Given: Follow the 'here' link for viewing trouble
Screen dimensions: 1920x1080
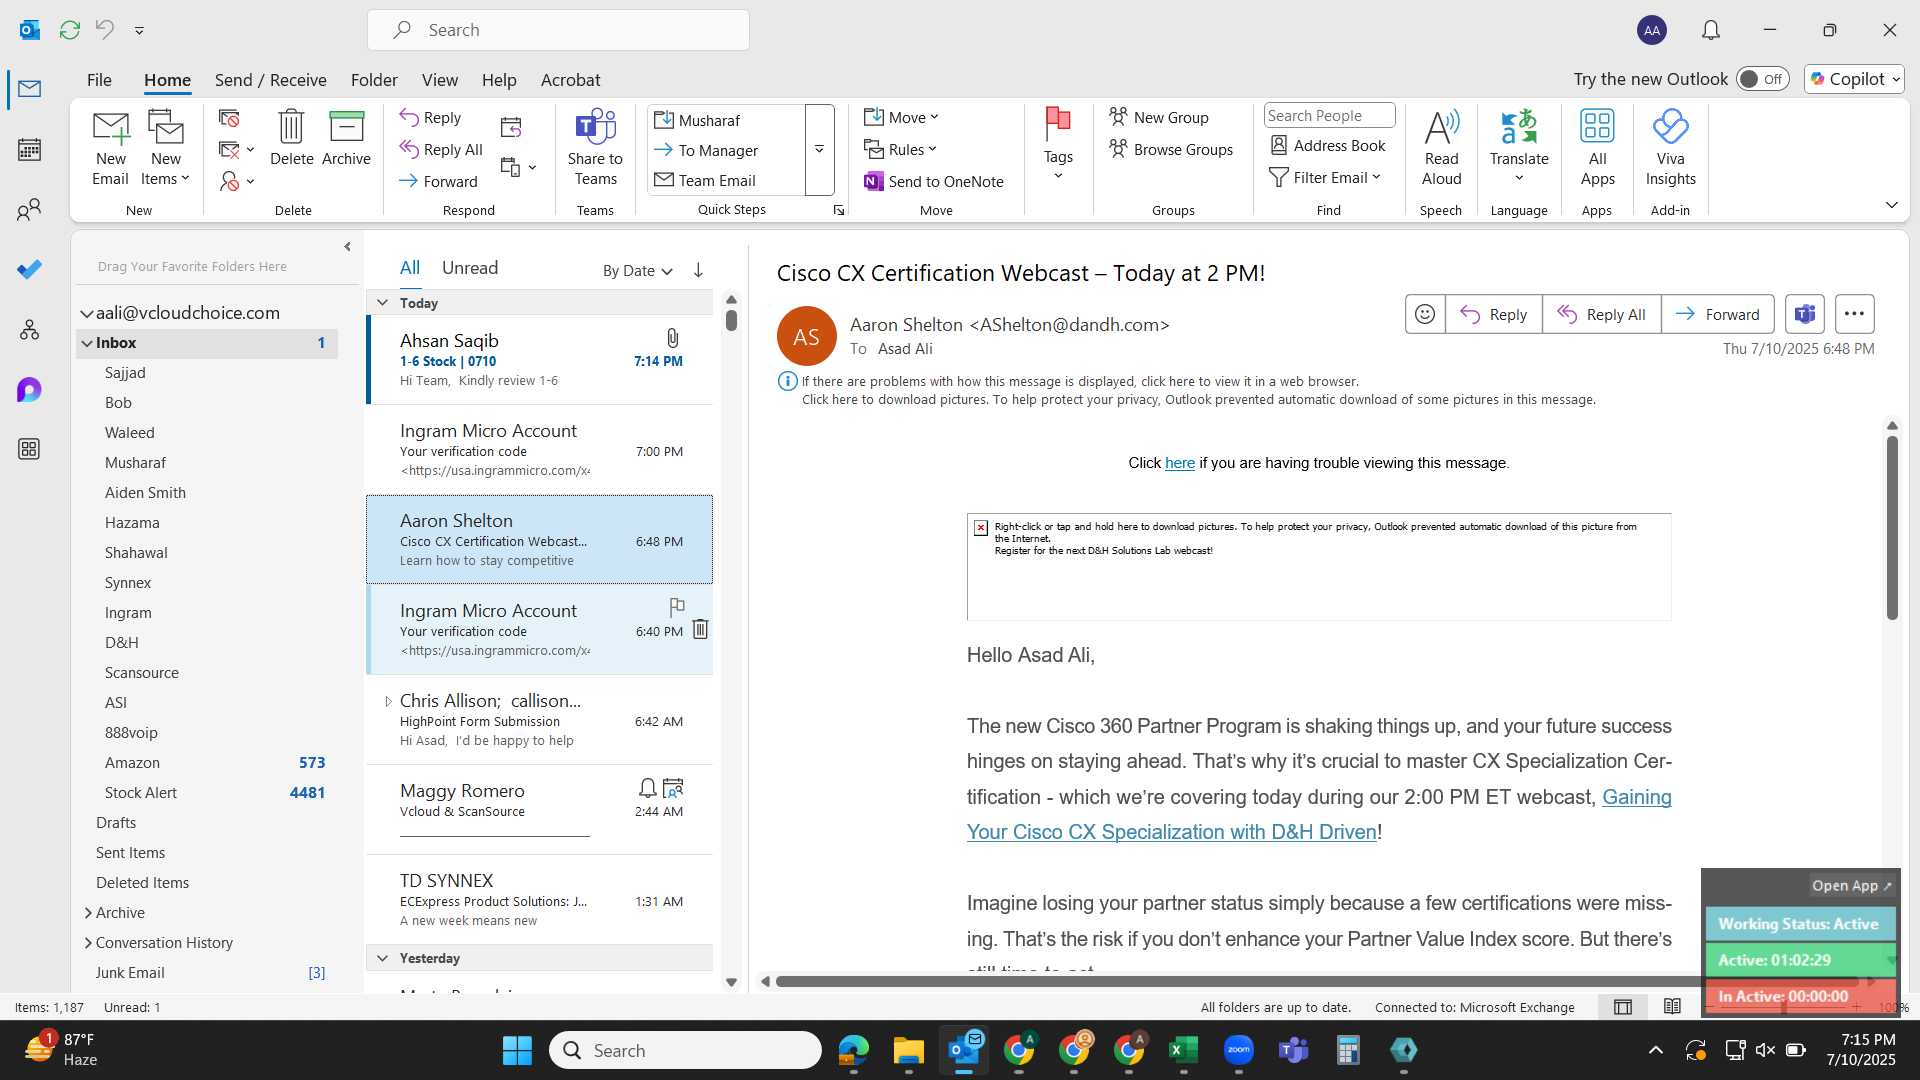Looking at the screenshot, I should pos(1179,463).
